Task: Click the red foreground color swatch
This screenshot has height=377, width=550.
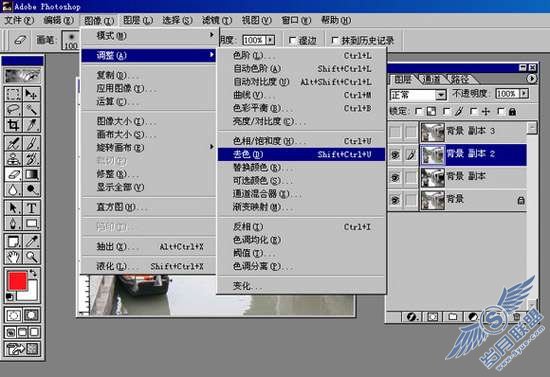Action: (x=17, y=281)
